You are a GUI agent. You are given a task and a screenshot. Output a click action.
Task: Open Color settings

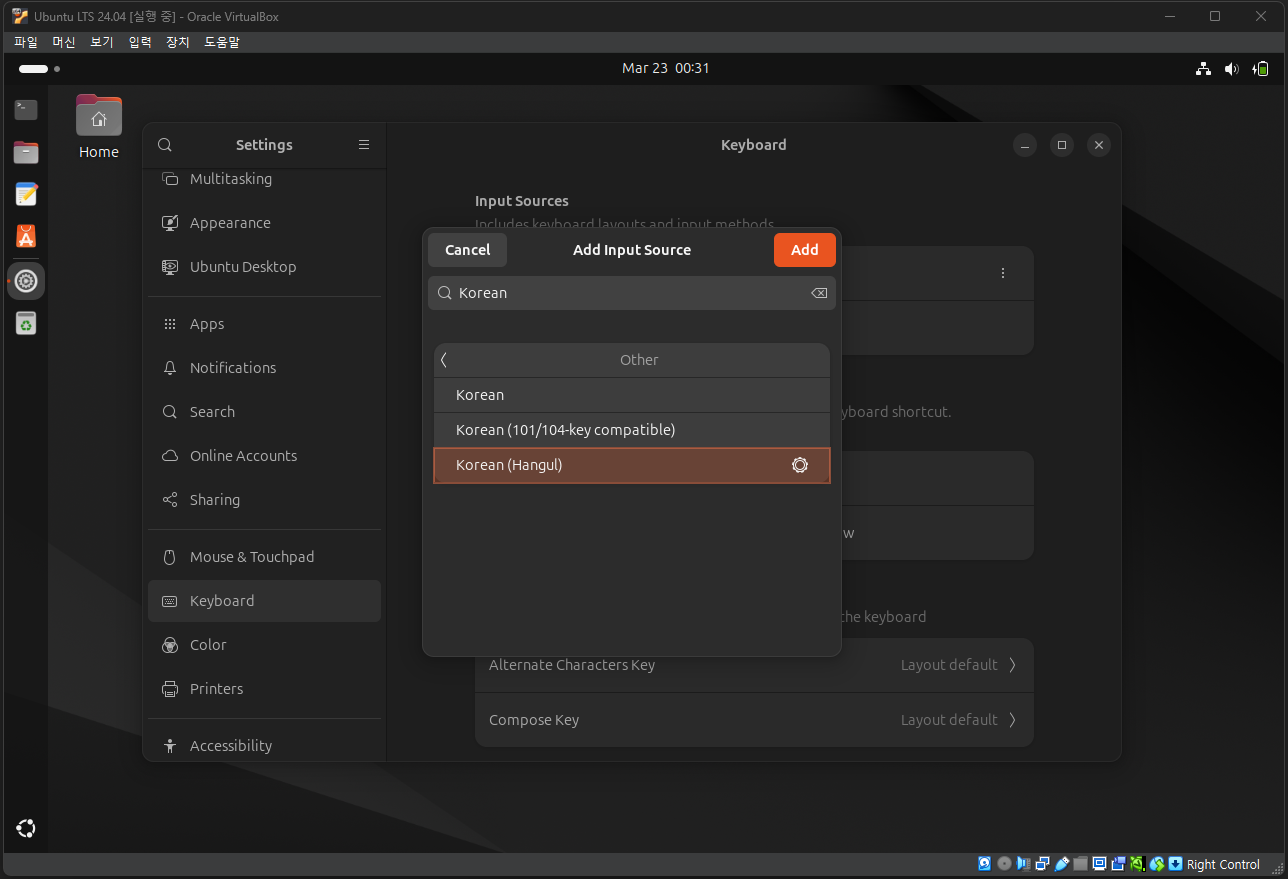tap(264, 645)
